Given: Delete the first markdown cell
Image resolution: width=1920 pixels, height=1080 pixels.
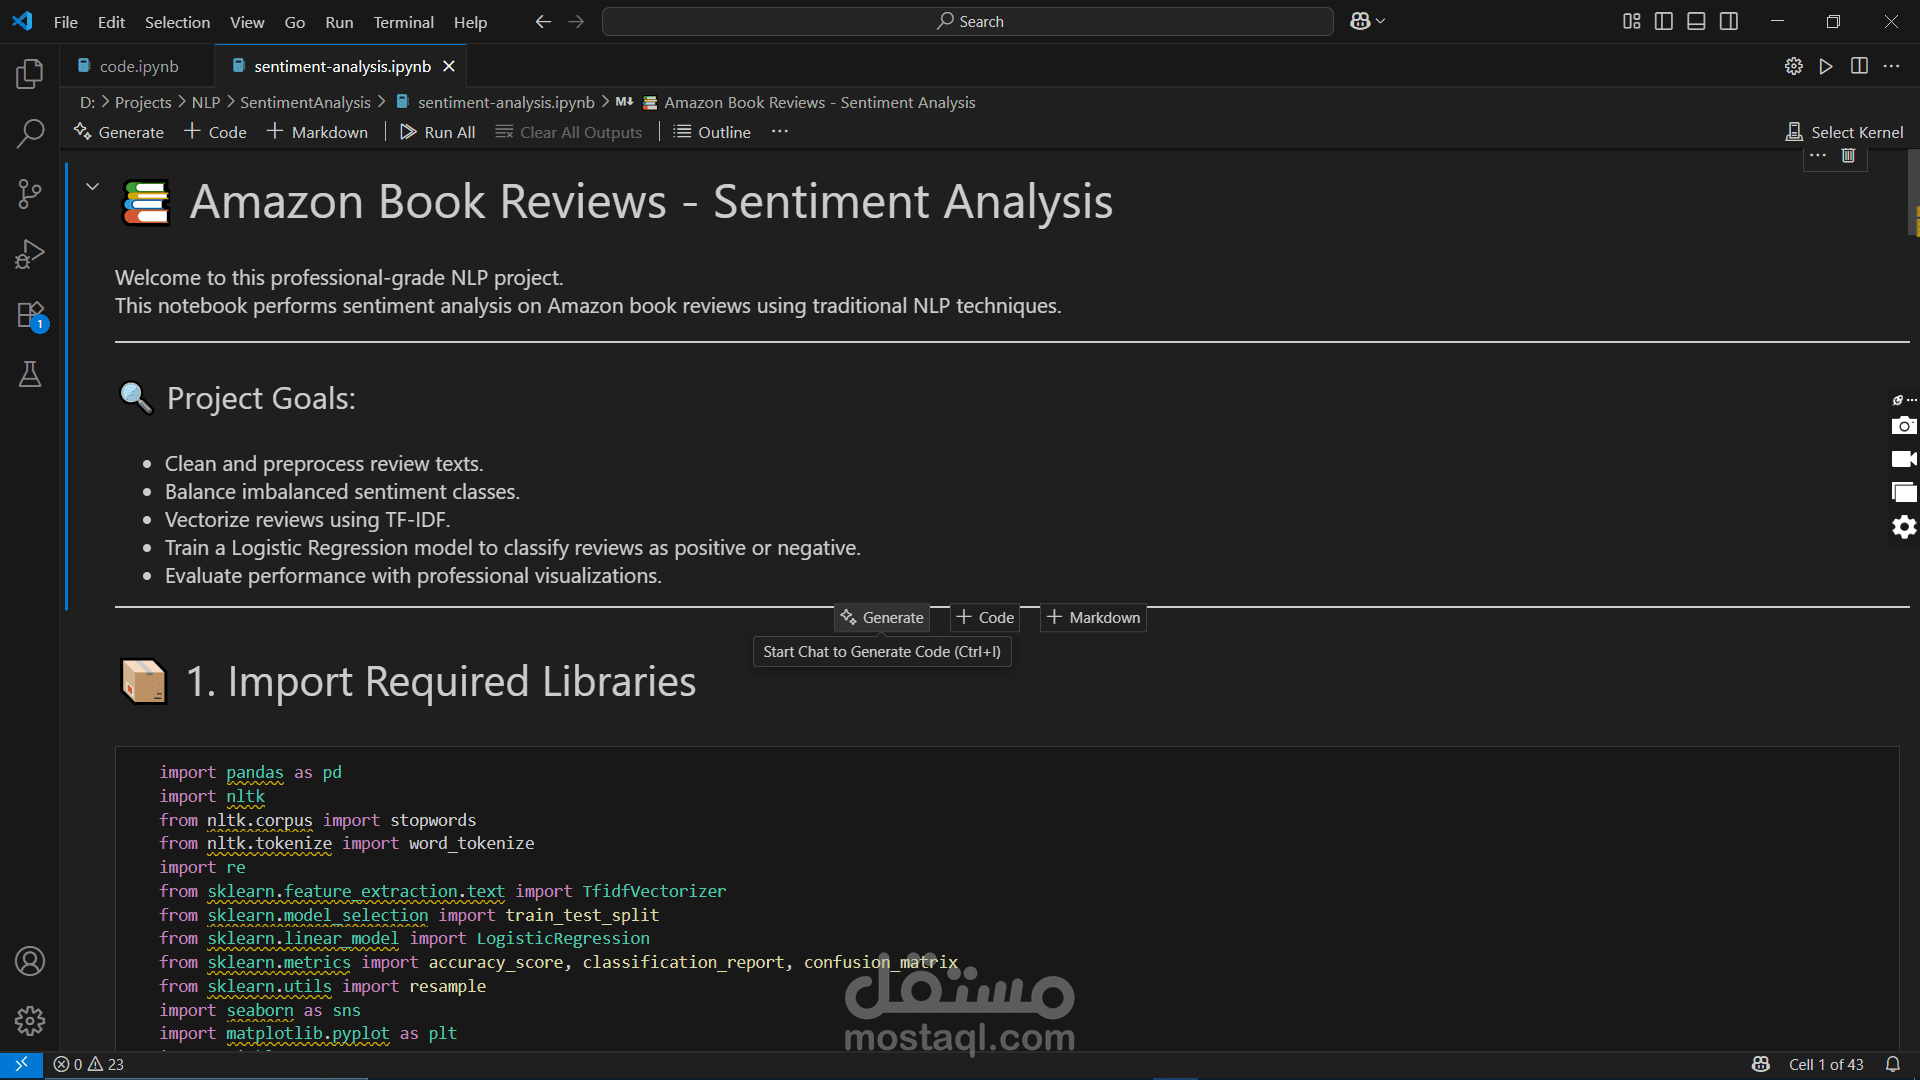Looking at the screenshot, I should click(x=1848, y=156).
